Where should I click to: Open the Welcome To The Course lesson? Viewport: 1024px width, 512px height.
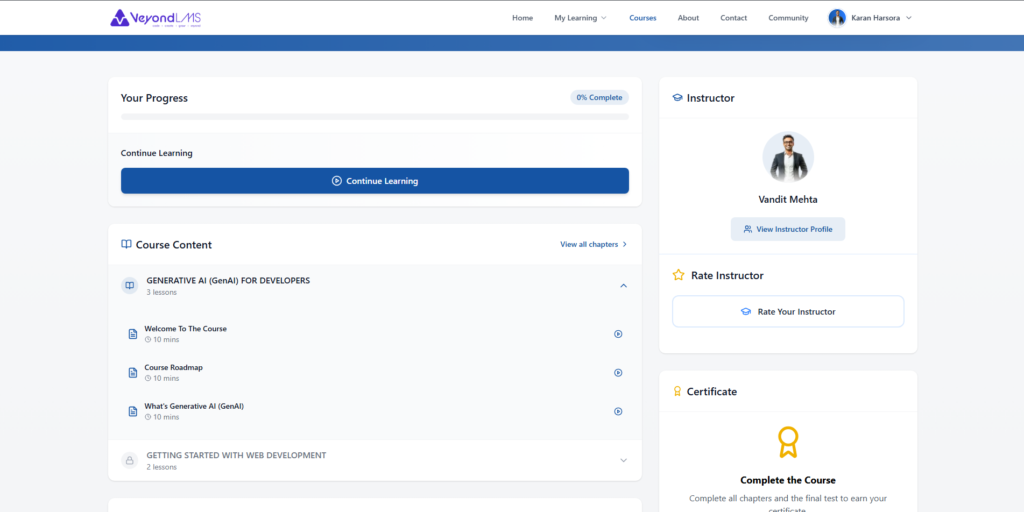tap(185, 328)
